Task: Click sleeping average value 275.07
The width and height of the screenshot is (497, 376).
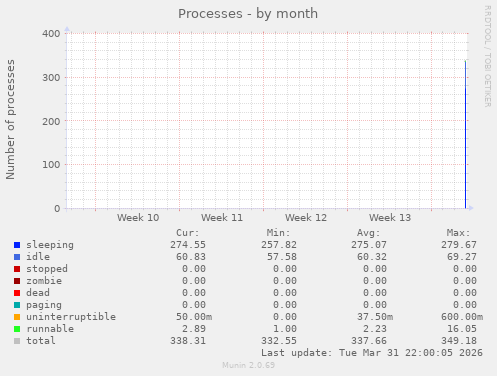Action: coord(369,245)
